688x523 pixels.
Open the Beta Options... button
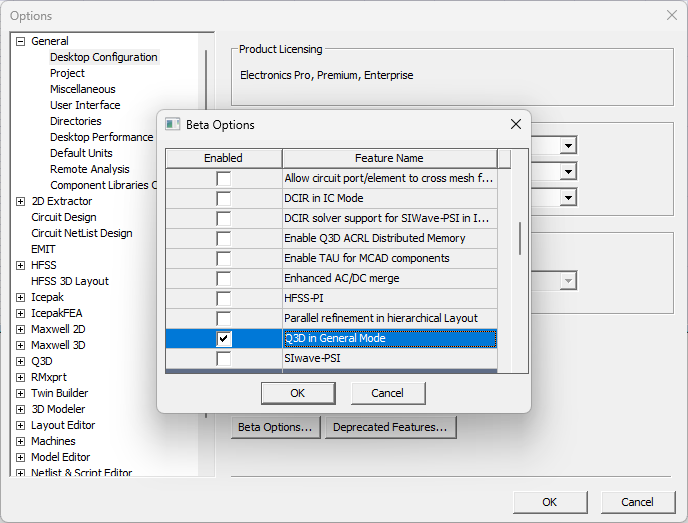(x=276, y=427)
